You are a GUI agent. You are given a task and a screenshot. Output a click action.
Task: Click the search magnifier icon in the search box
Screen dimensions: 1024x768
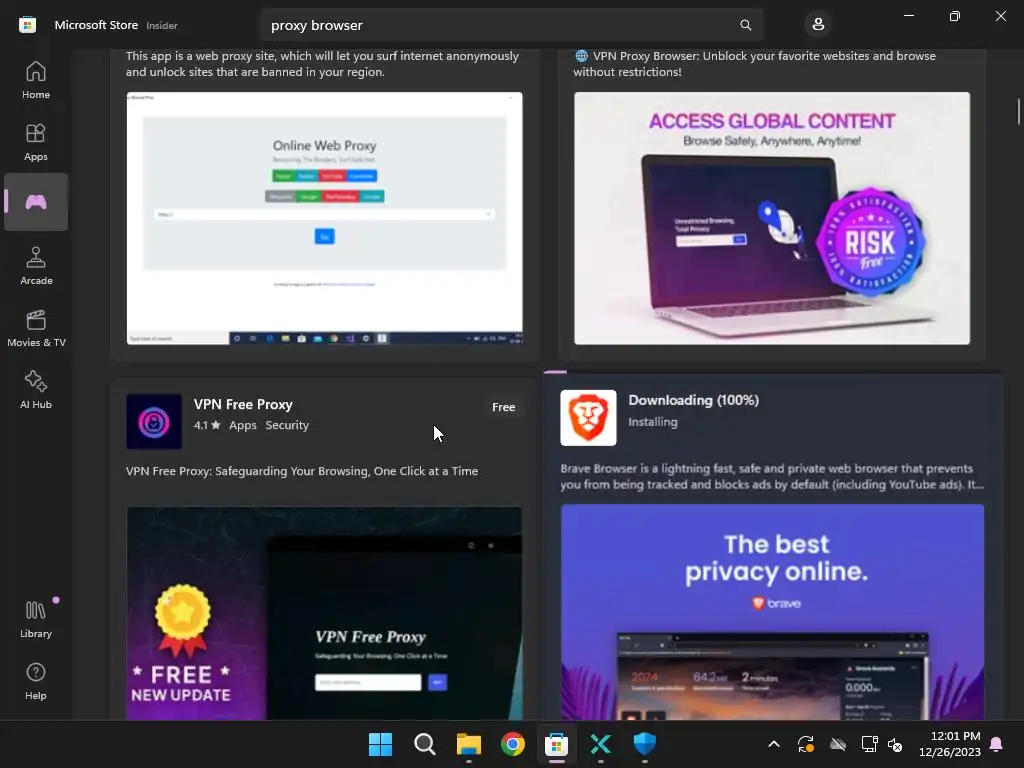coord(746,25)
